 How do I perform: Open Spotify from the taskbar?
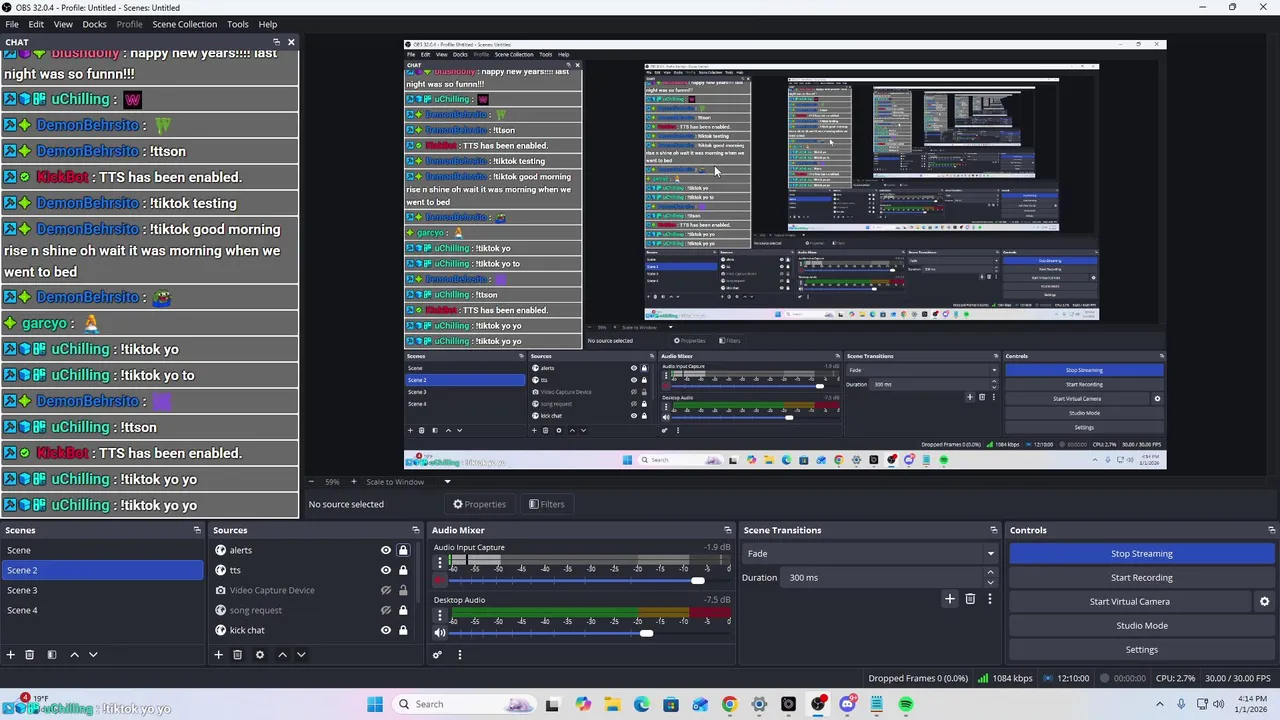[x=906, y=704]
